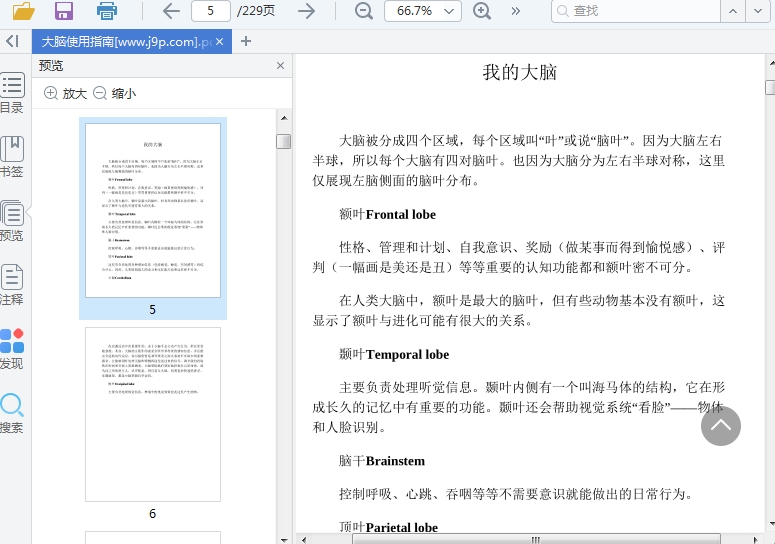Close the 预览 preview panel
The height and width of the screenshot is (544, 775).
coord(280,66)
